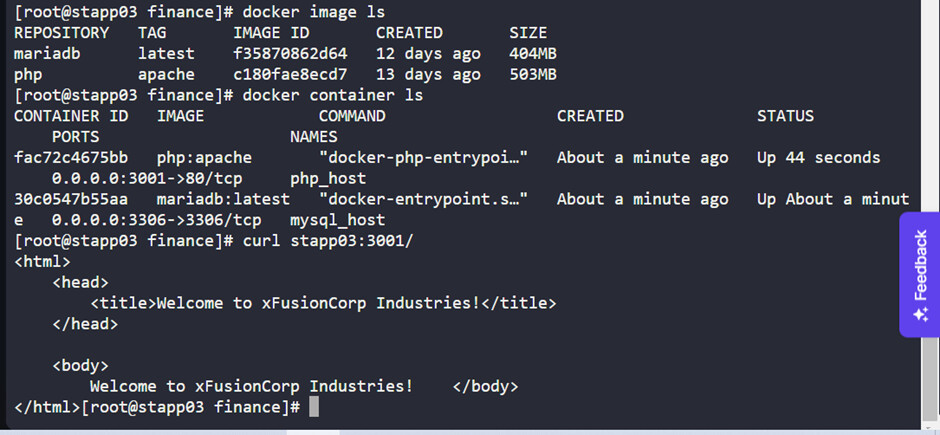Viewport: 940px width, 435px height.
Task: Click the sparkle icon on Feedback tab
Action: coord(920,315)
